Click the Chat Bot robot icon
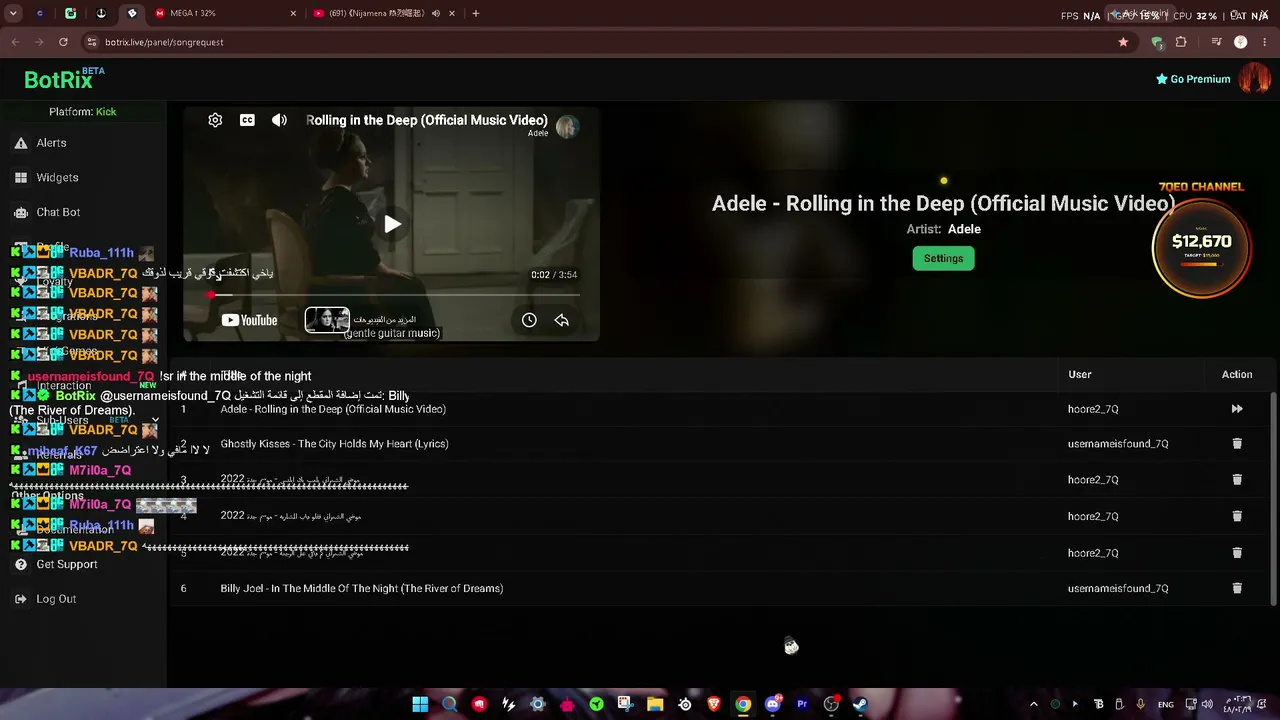This screenshot has height=720, width=1280. pyautogui.click(x=21, y=212)
